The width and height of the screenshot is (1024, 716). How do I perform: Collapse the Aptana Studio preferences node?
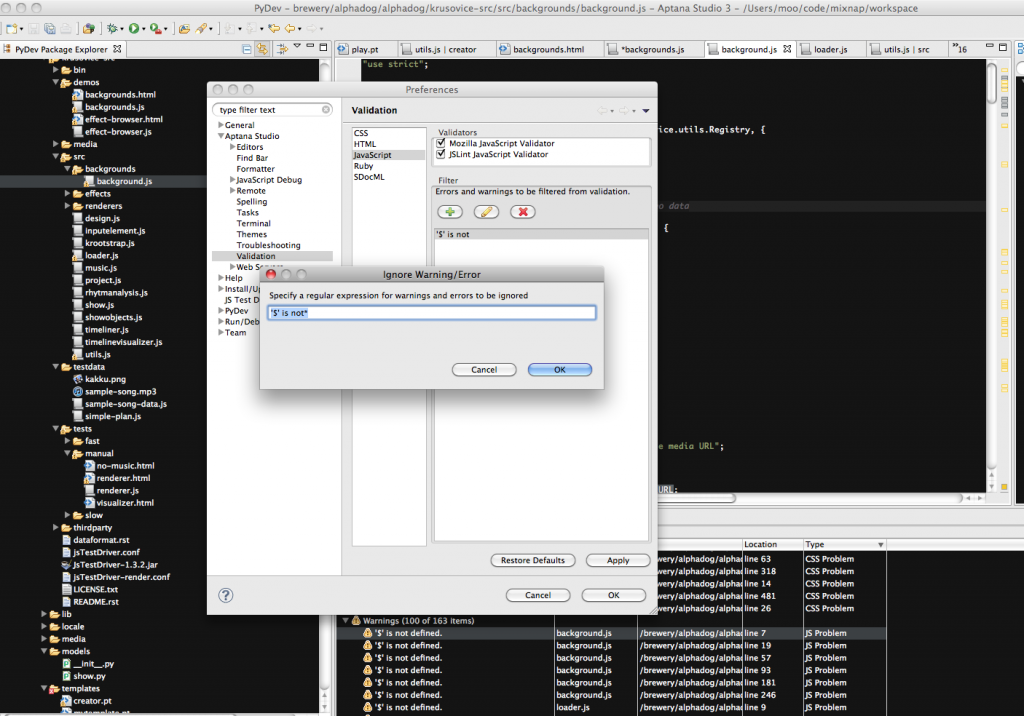tap(221, 136)
